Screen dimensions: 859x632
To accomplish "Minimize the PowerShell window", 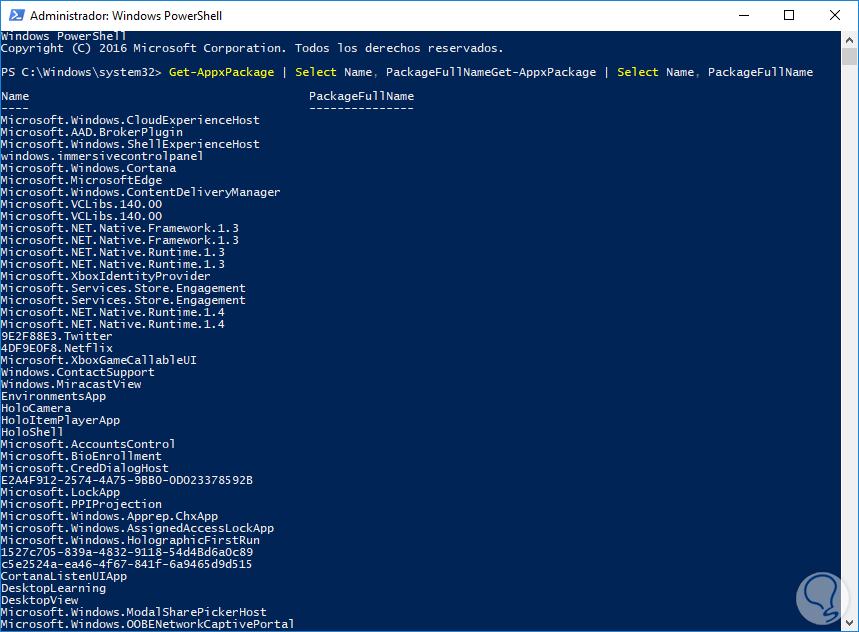I will pyautogui.click(x=742, y=16).
